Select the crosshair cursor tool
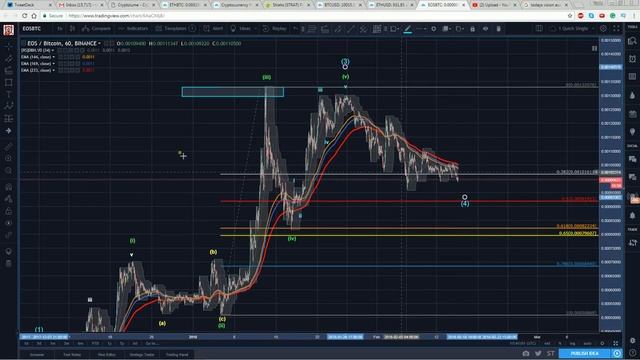 (9, 46)
